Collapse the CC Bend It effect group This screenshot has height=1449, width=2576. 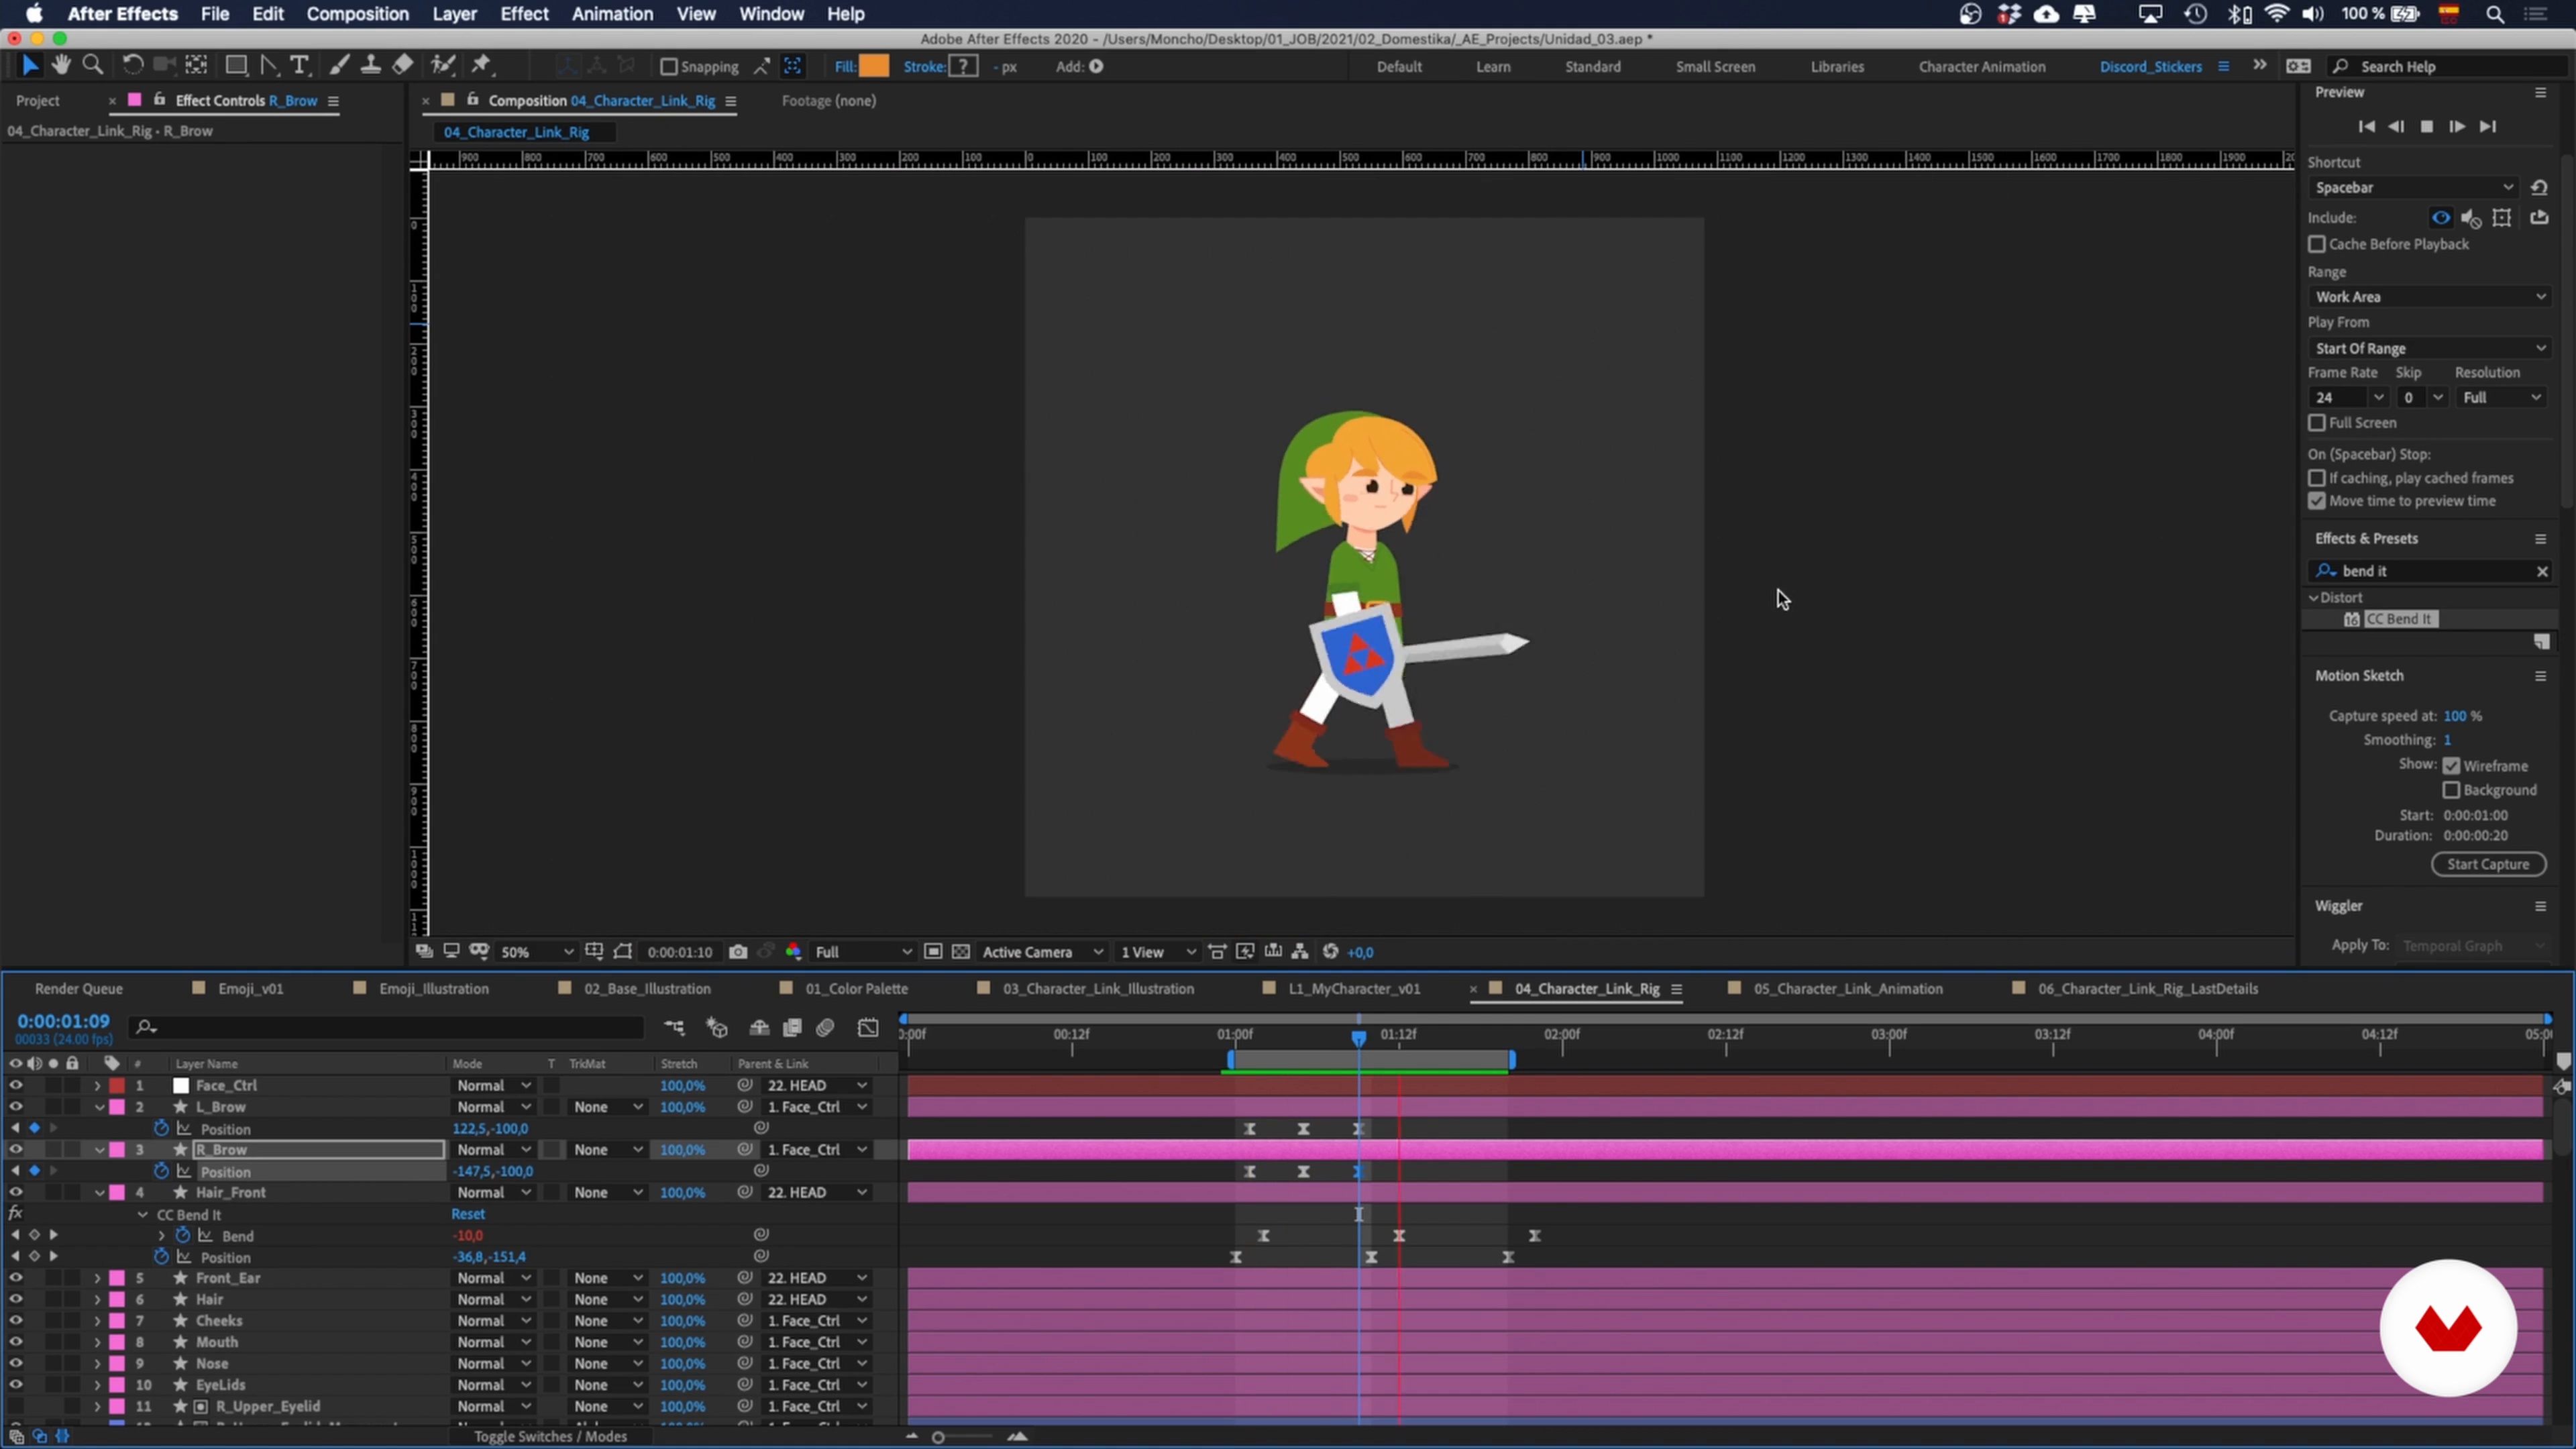(x=142, y=1215)
